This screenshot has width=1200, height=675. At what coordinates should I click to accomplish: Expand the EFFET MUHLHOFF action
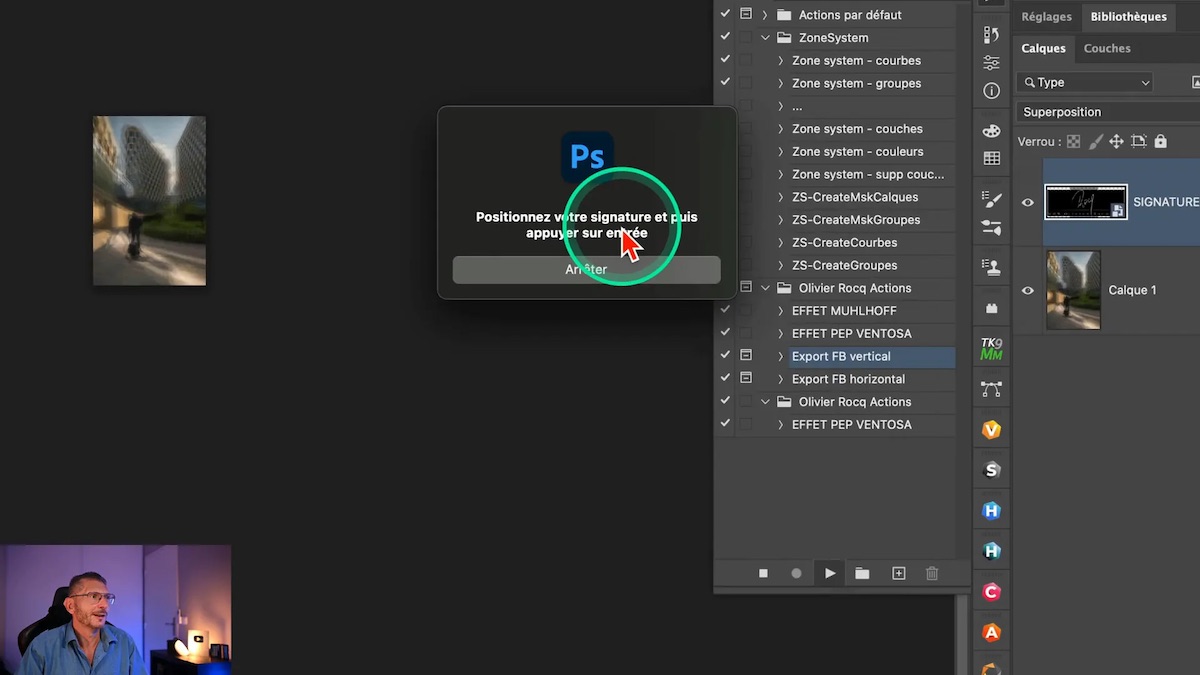click(781, 311)
